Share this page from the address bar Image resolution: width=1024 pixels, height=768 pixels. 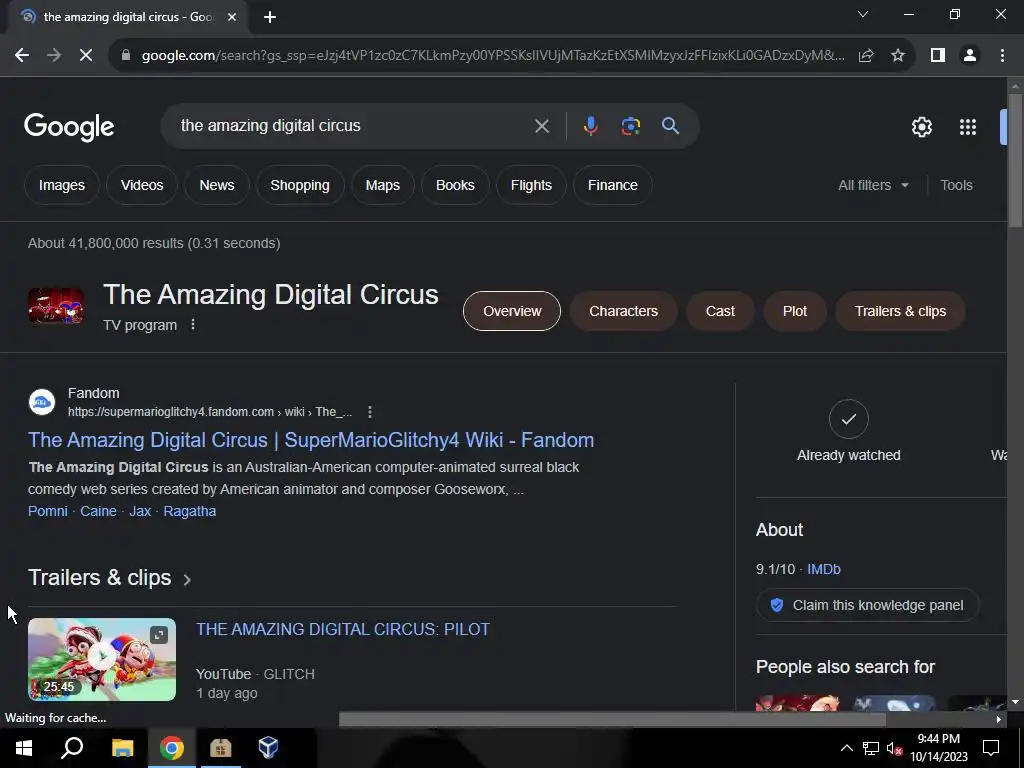pos(866,56)
